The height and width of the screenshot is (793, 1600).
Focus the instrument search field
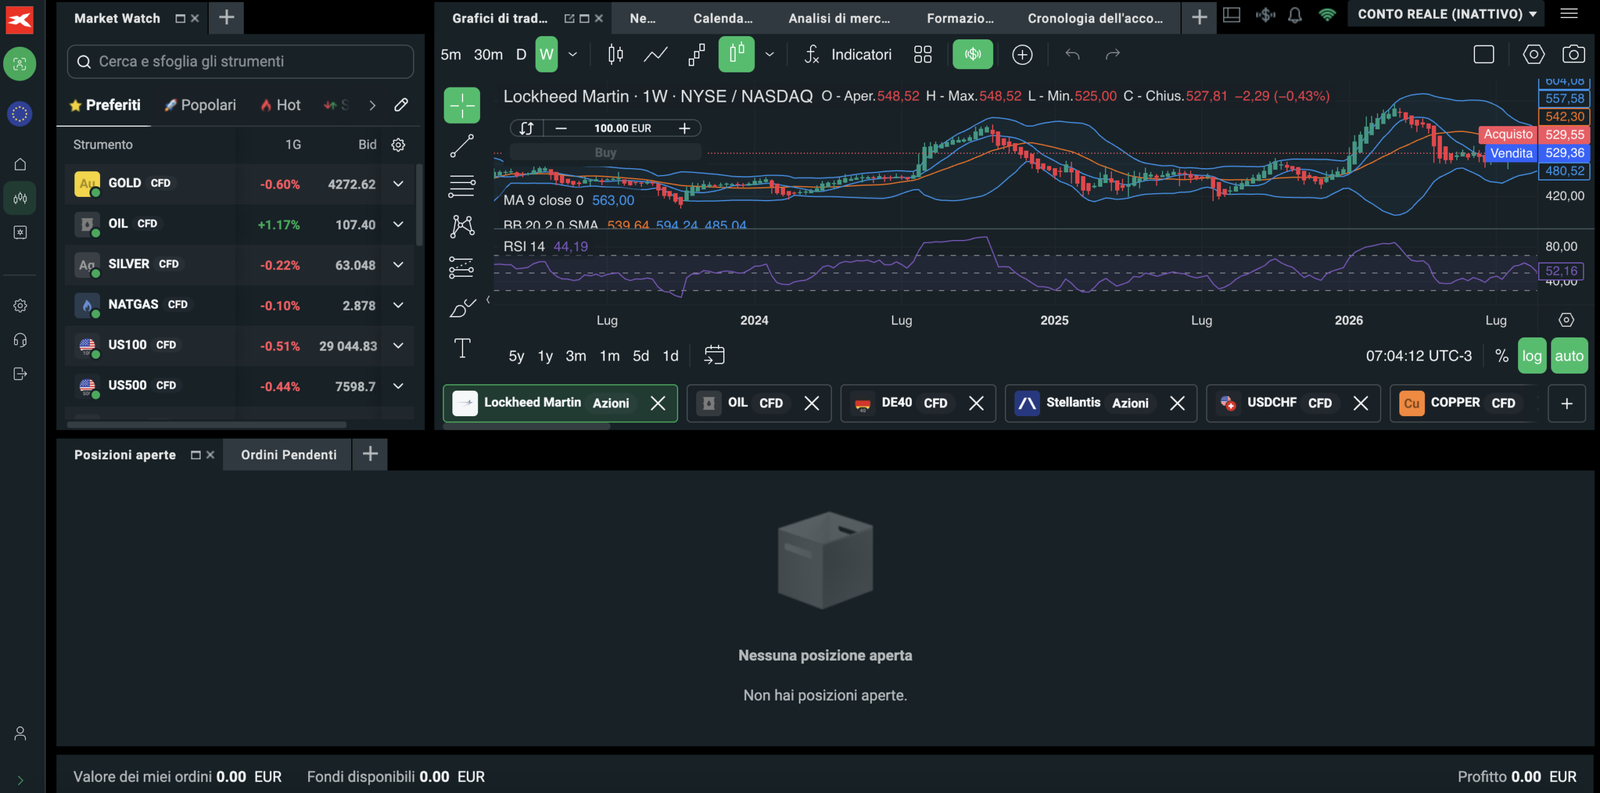[240, 61]
